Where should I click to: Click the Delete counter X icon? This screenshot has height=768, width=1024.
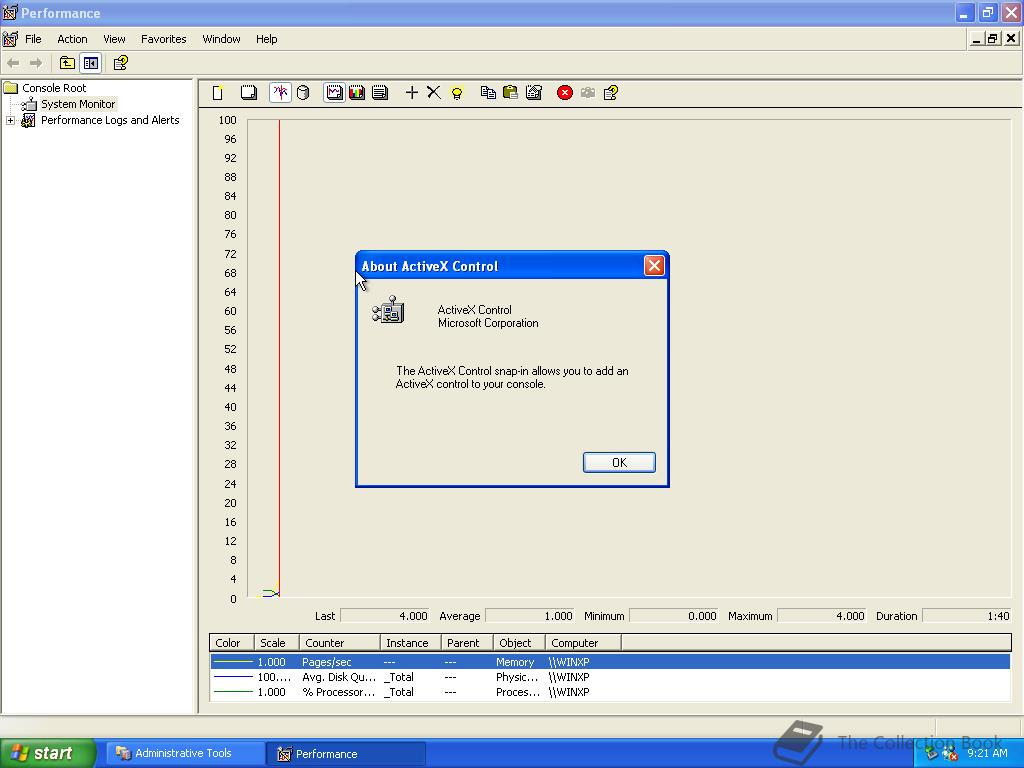[x=434, y=93]
